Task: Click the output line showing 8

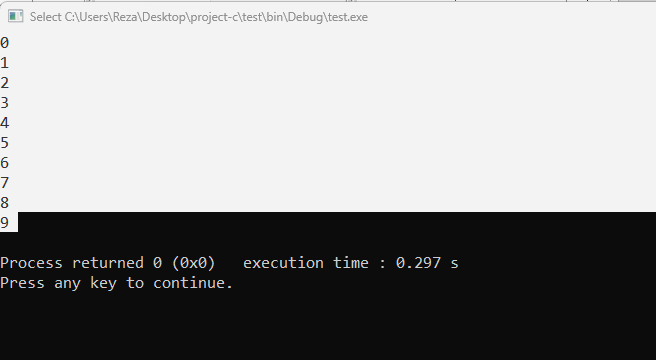Action: pyautogui.click(x=5, y=203)
